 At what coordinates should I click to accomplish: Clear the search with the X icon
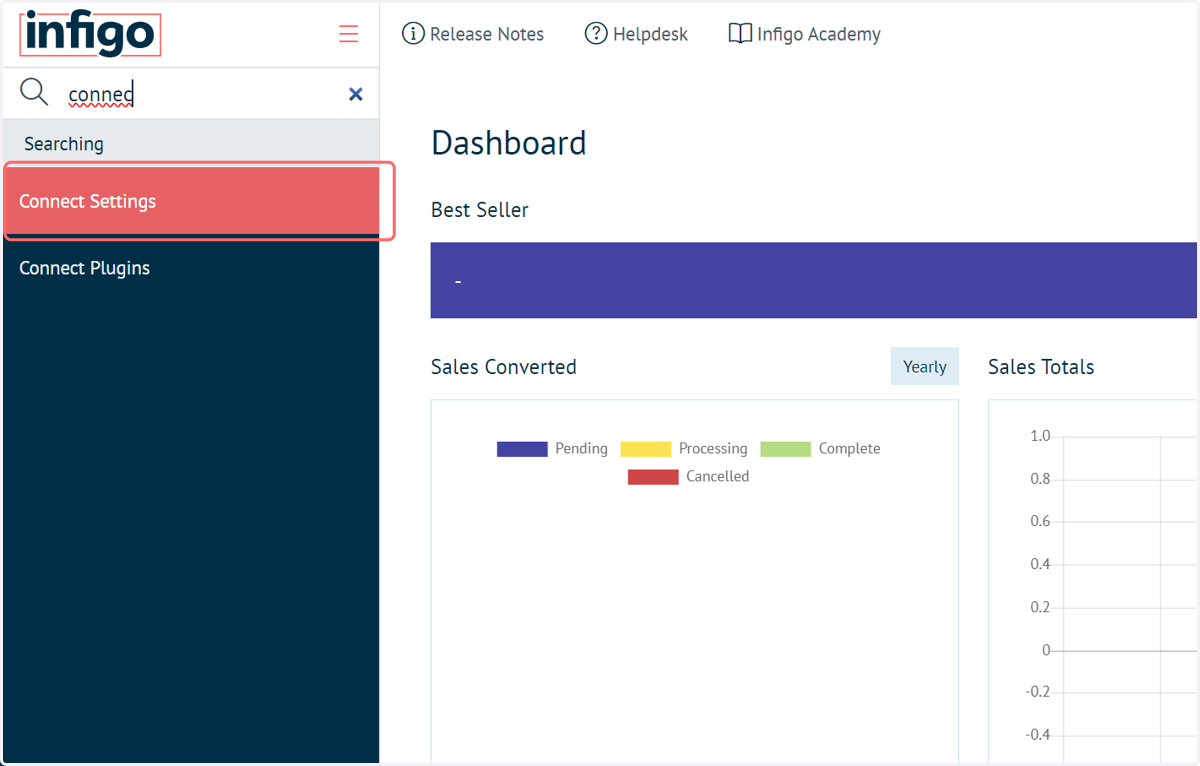tap(355, 94)
